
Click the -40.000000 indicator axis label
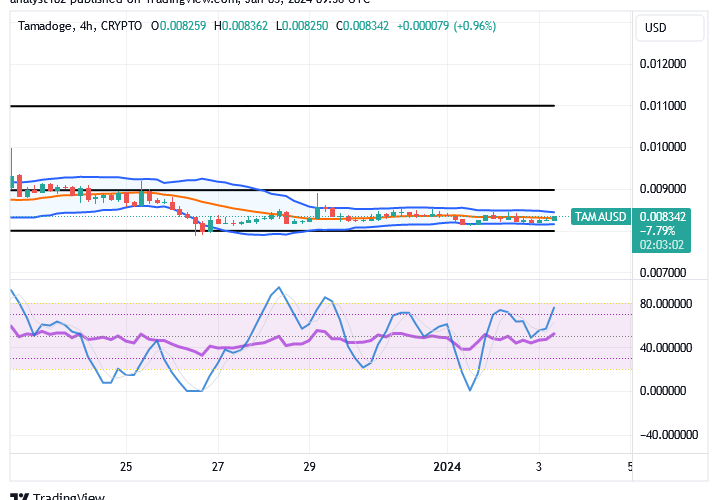click(669, 435)
